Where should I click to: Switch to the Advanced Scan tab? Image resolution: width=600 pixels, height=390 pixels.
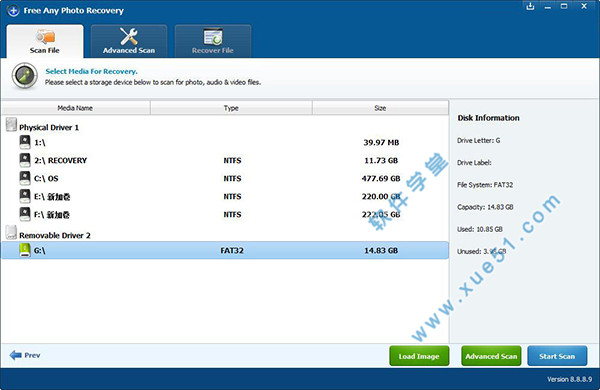coord(129,41)
